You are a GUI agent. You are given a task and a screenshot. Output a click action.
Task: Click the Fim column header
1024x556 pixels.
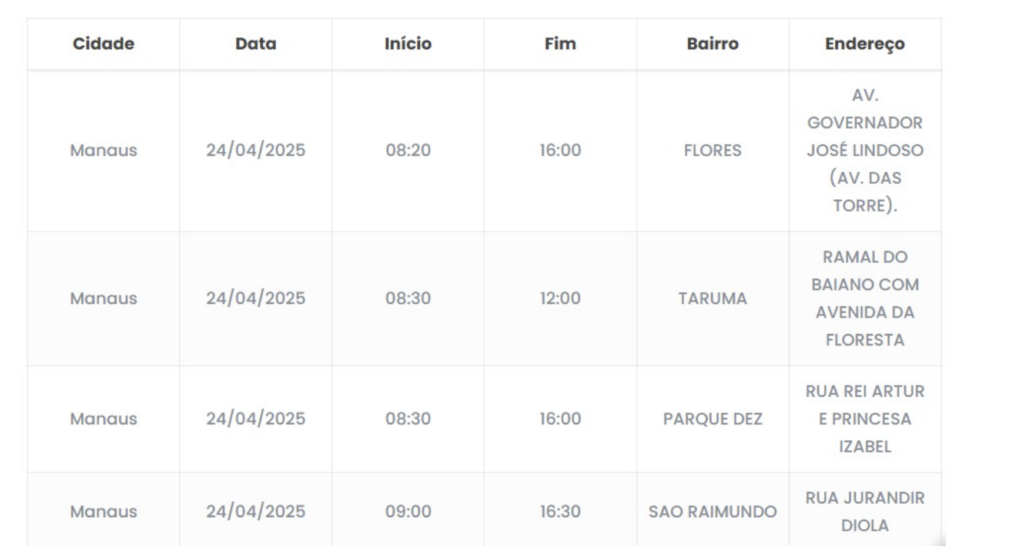point(560,44)
